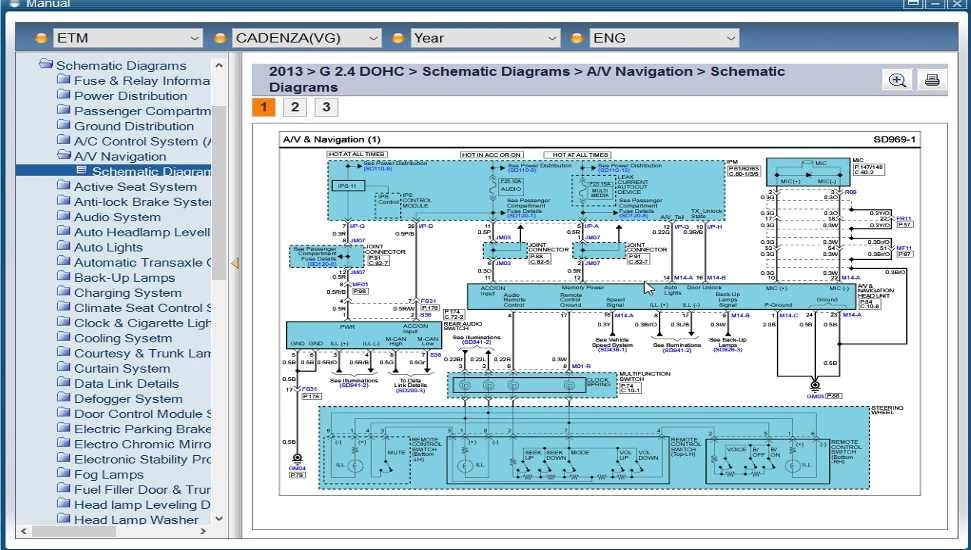971x550 pixels.
Task: Open the Year dropdown
Action: 476,38
